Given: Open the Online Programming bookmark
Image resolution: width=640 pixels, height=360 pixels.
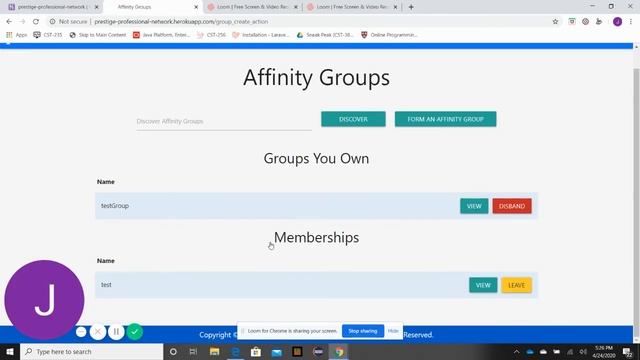Looking at the screenshot, I should 389,35.
